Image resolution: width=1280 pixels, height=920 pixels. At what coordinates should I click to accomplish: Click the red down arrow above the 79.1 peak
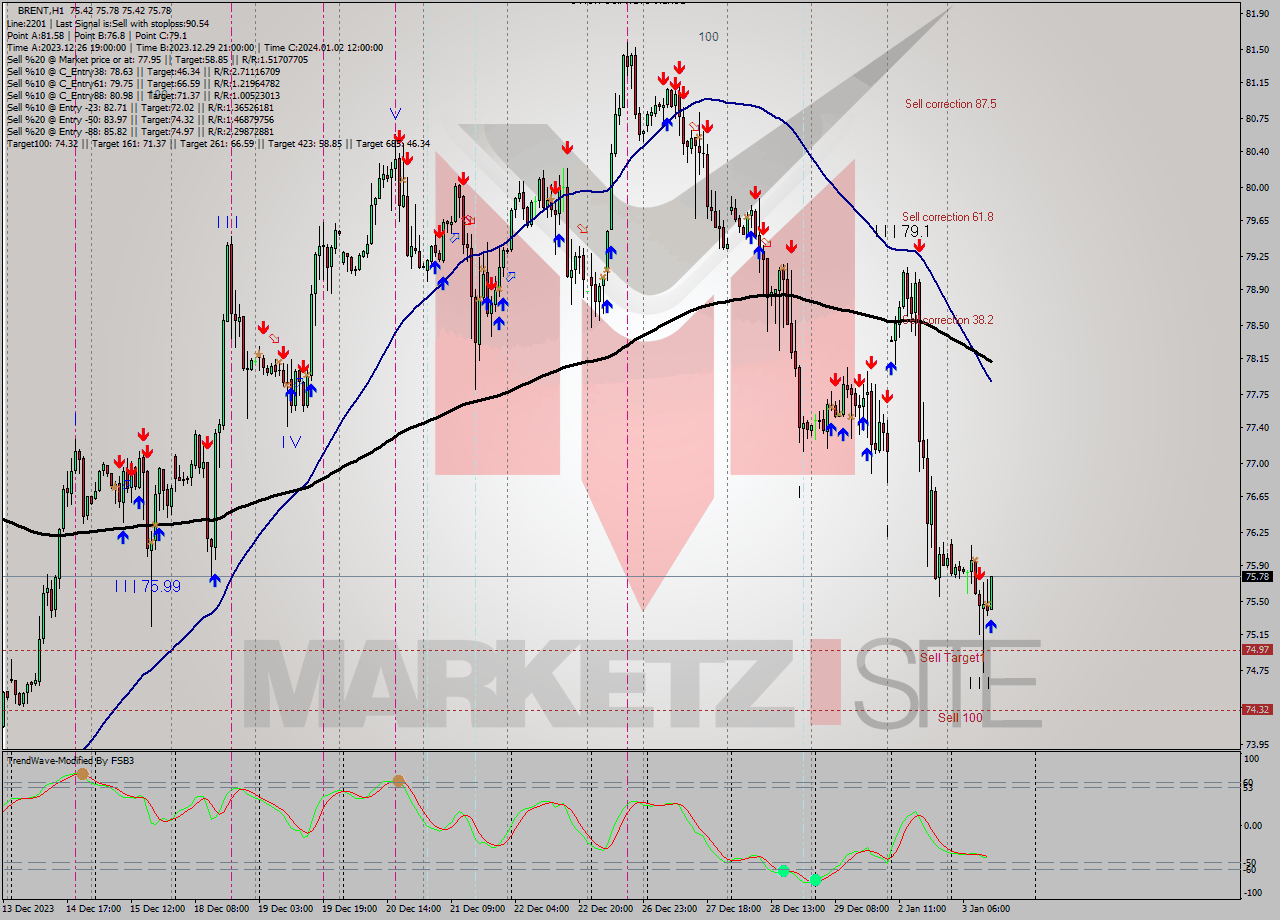(x=919, y=245)
